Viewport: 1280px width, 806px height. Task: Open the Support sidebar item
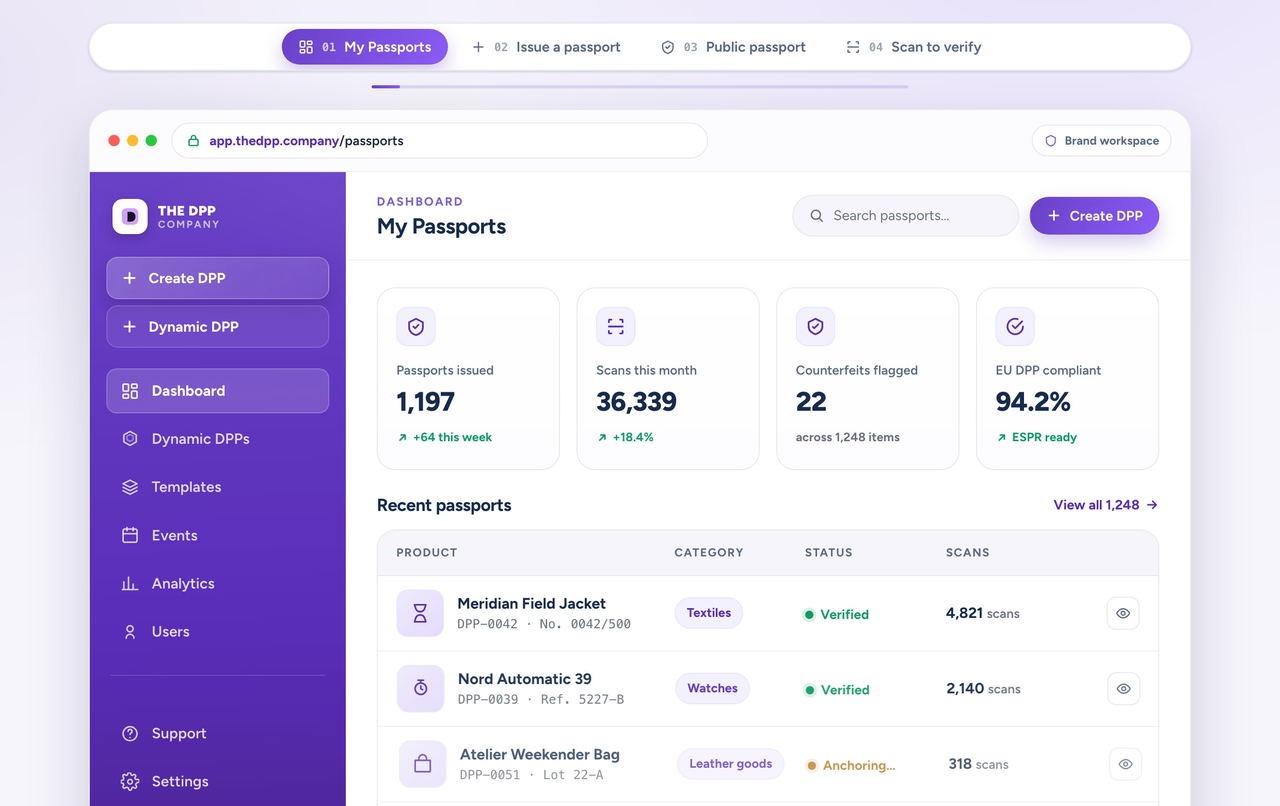pyautogui.click(x=218, y=734)
